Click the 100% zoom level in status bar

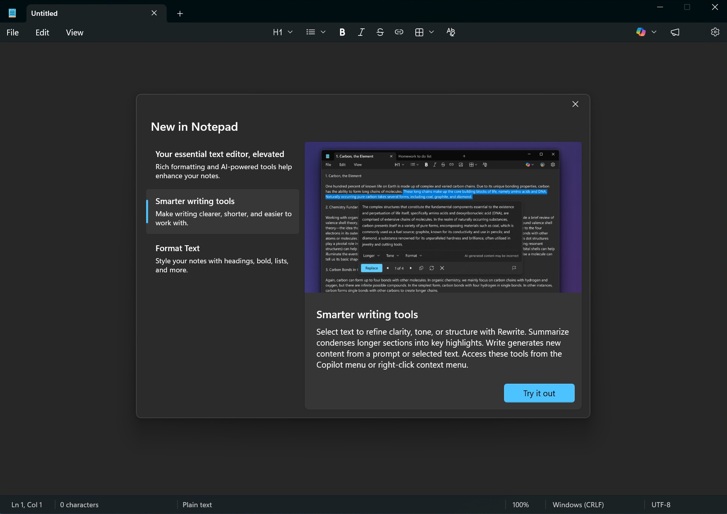[x=520, y=505]
